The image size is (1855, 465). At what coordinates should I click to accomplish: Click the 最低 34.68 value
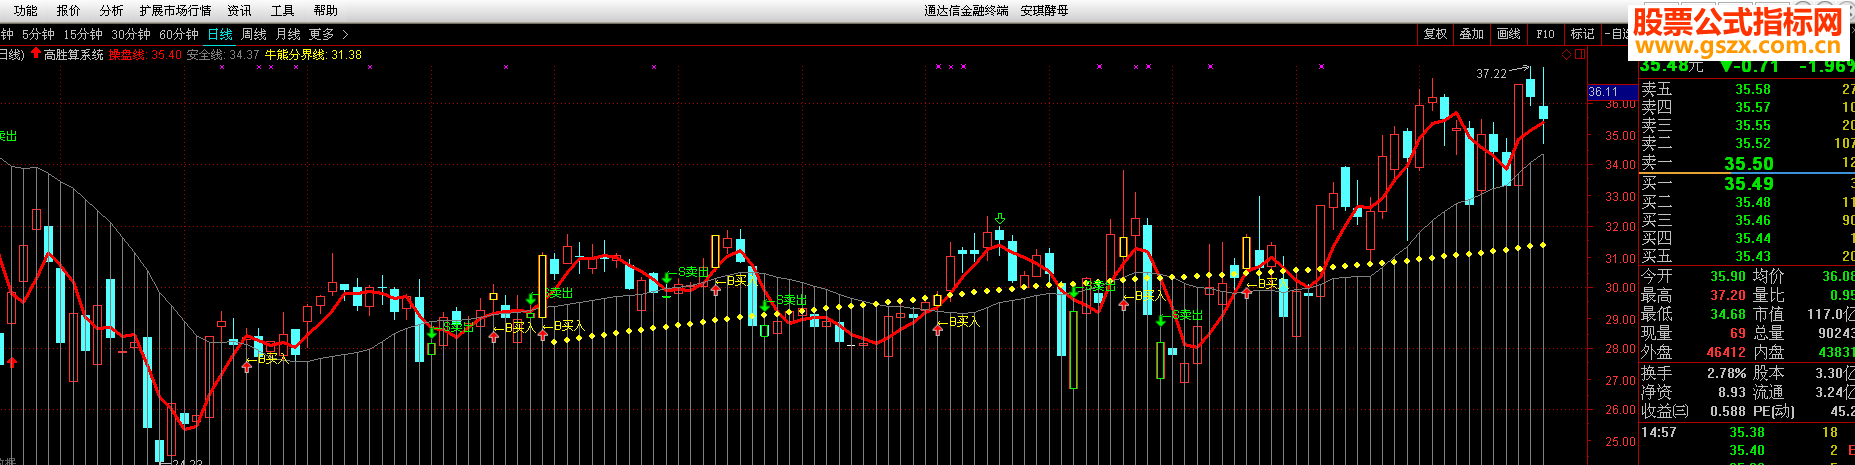(1728, 314)
